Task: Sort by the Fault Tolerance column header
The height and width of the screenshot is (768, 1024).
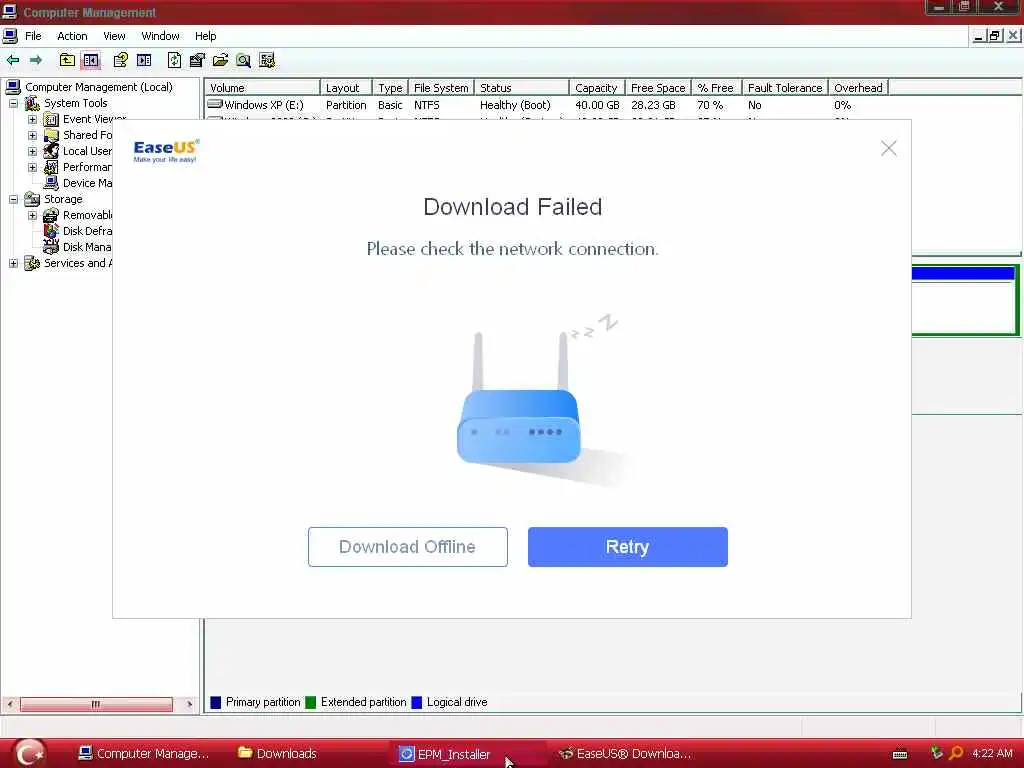Action: 785,88
